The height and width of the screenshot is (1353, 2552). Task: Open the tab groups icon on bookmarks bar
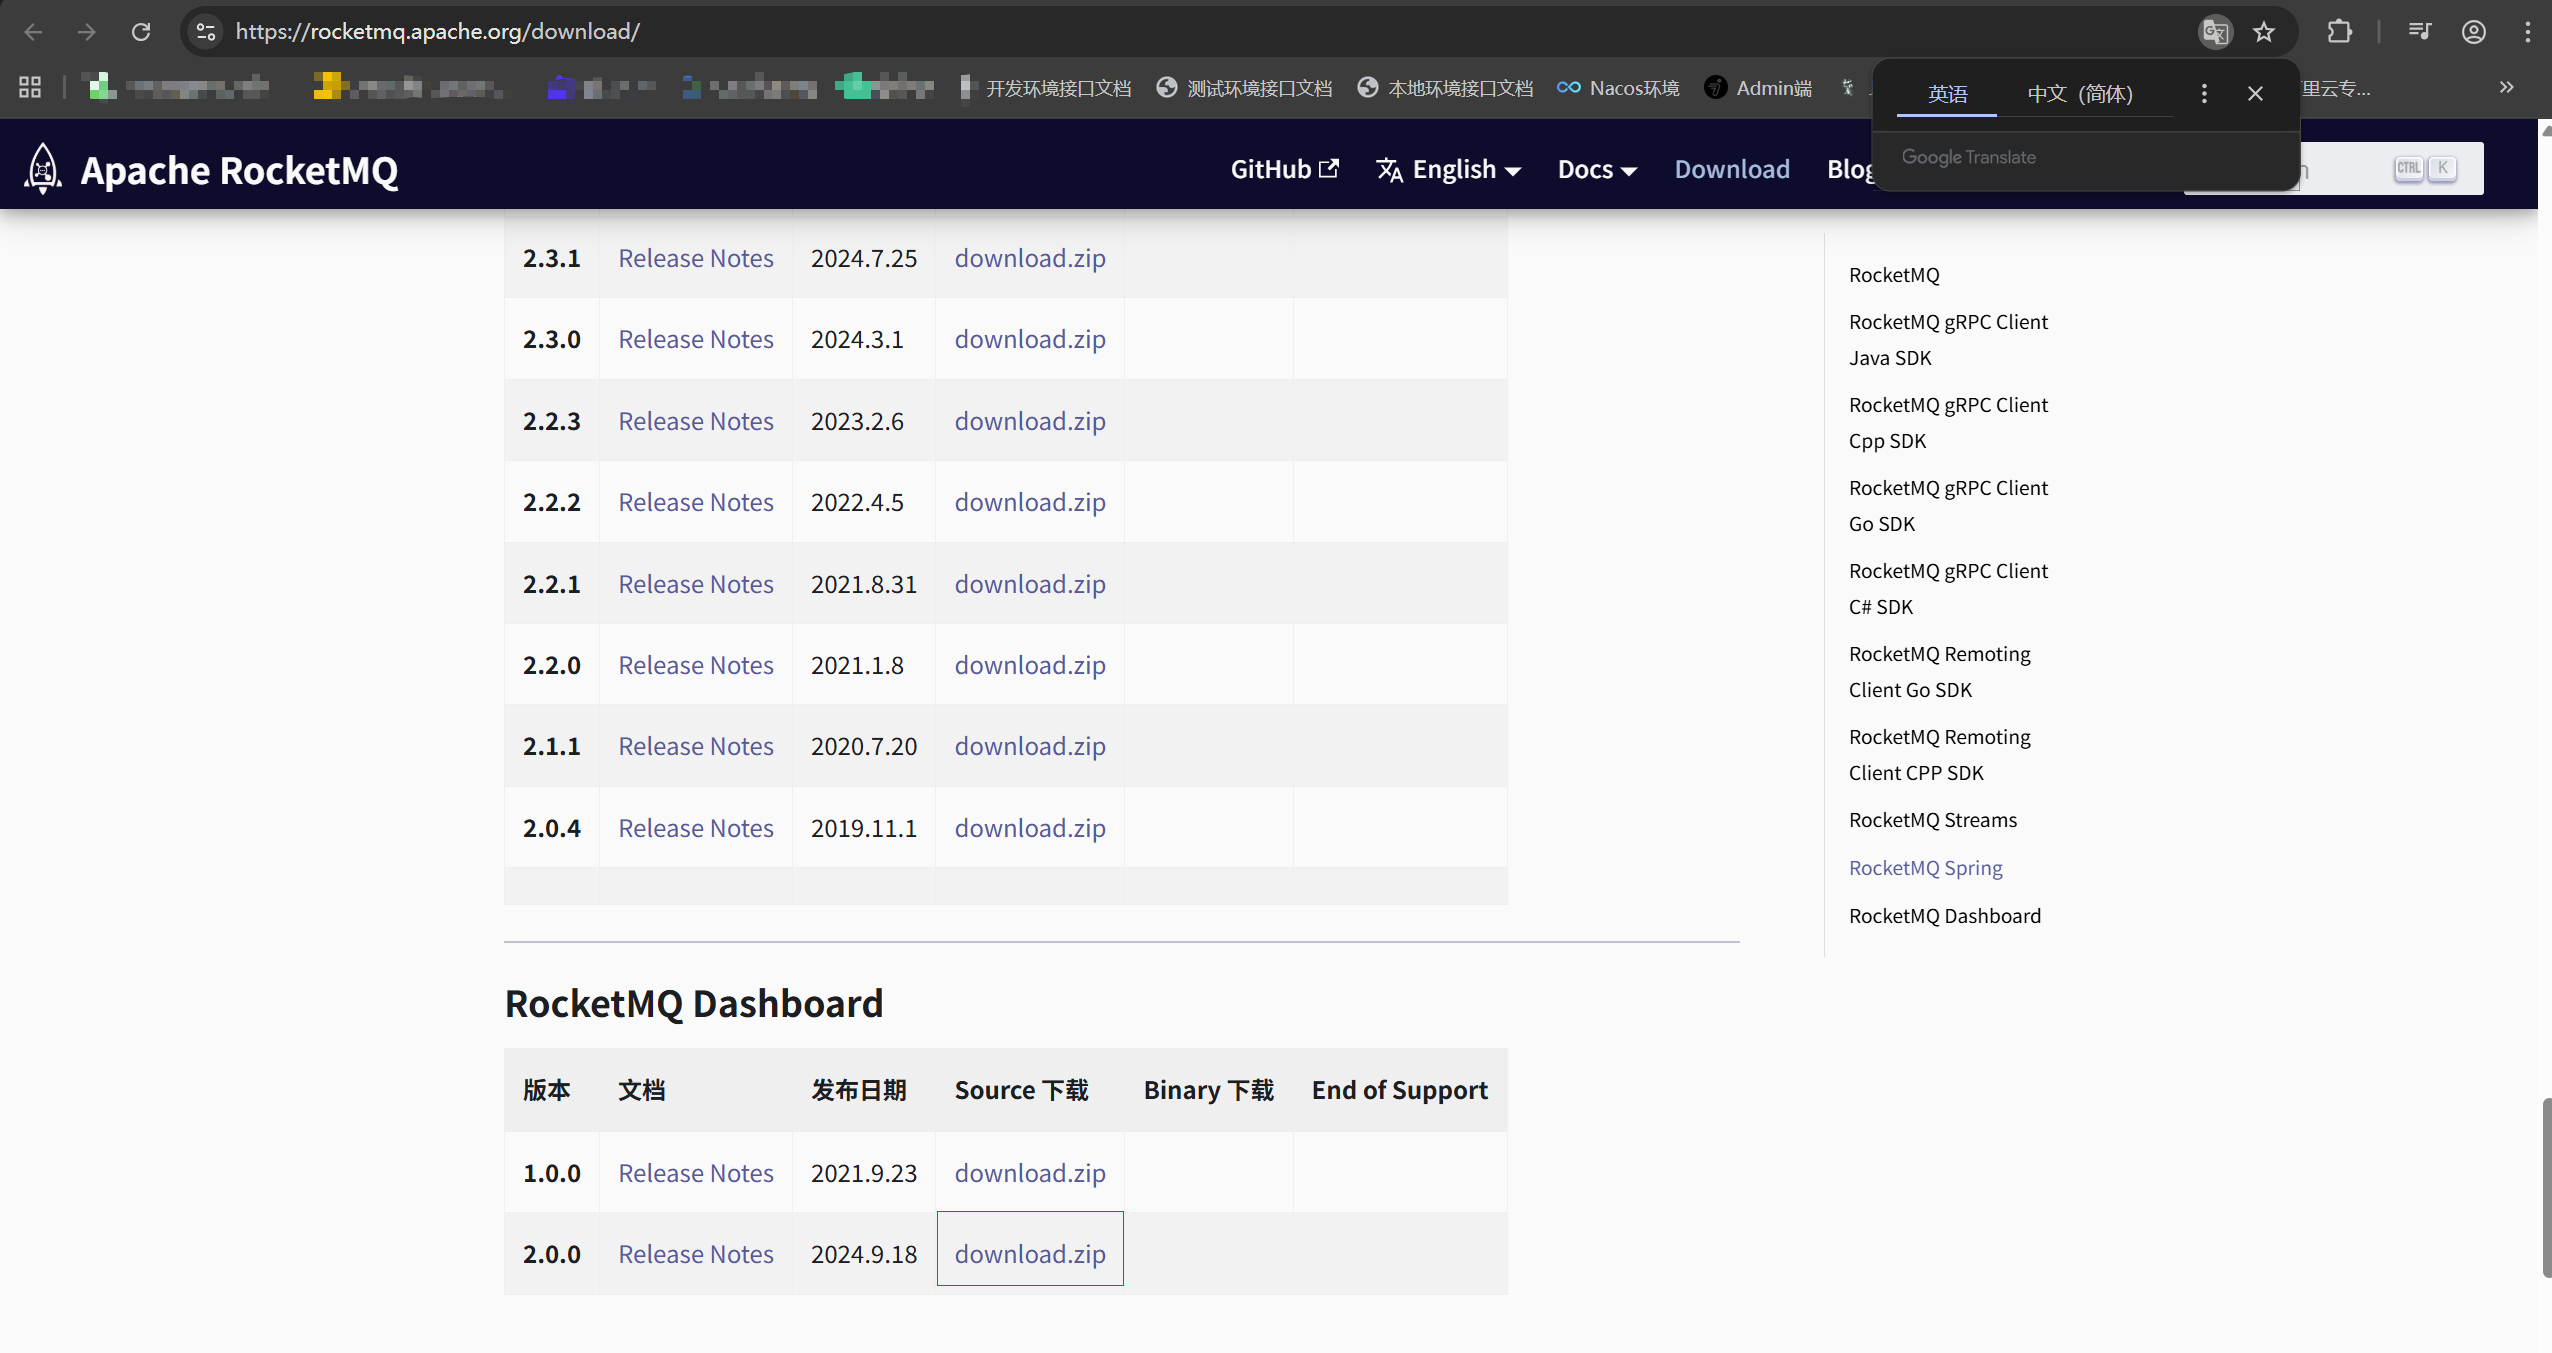(28, 87)
